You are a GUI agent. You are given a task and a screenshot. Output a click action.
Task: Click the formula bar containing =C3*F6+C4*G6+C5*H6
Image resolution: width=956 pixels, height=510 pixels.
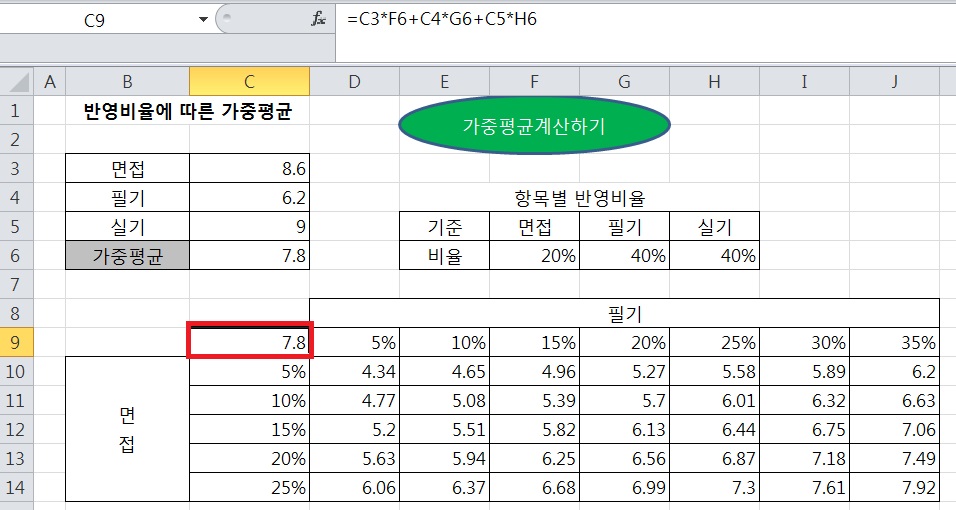[640, 19]
